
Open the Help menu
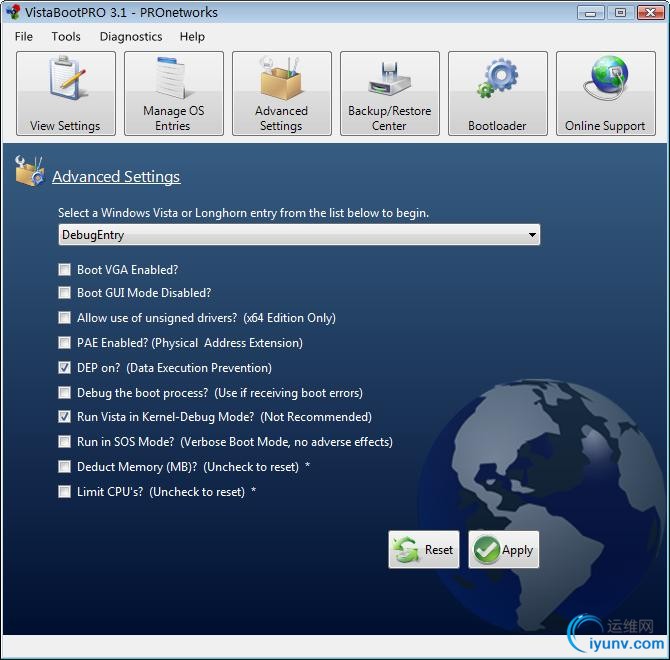point(192,37)
